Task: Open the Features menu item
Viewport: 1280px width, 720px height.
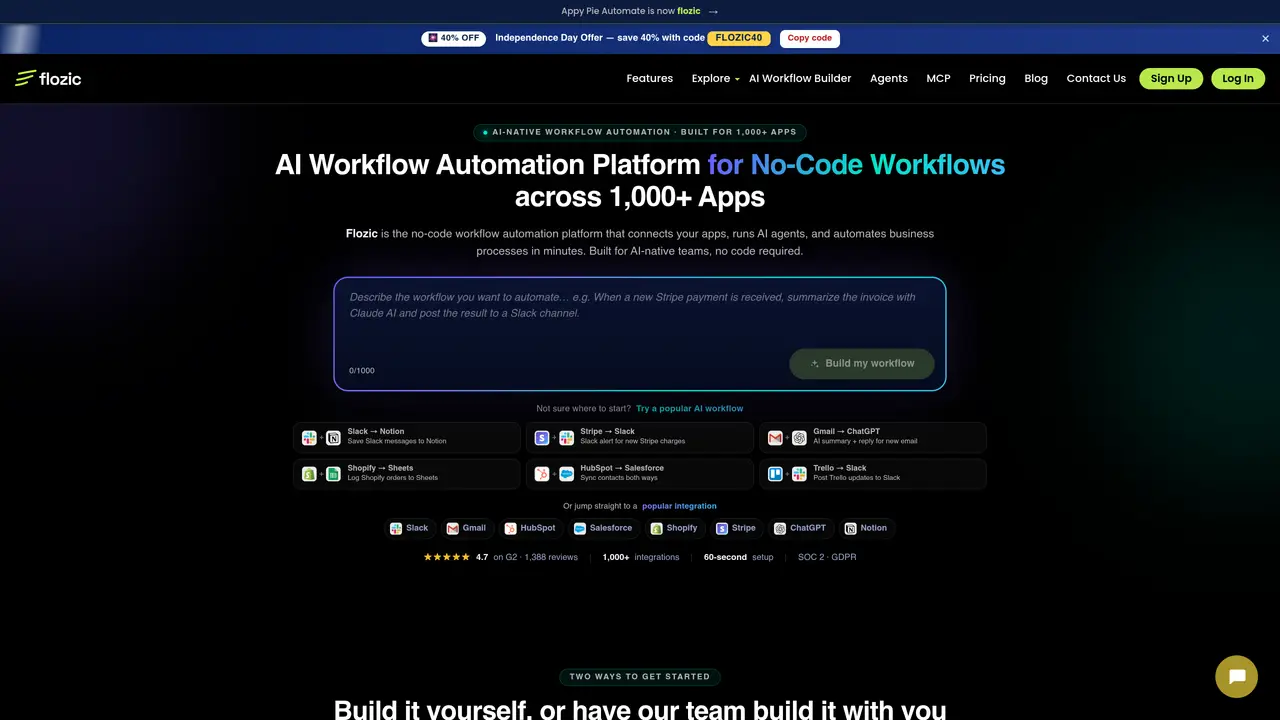Action: pyautogui.click(x=650, y=78)
